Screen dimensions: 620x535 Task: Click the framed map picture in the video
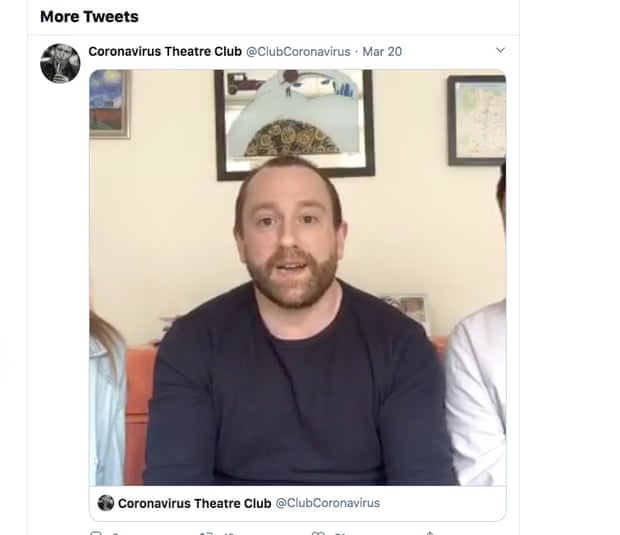pyautogui.click(x=477, y=121)
